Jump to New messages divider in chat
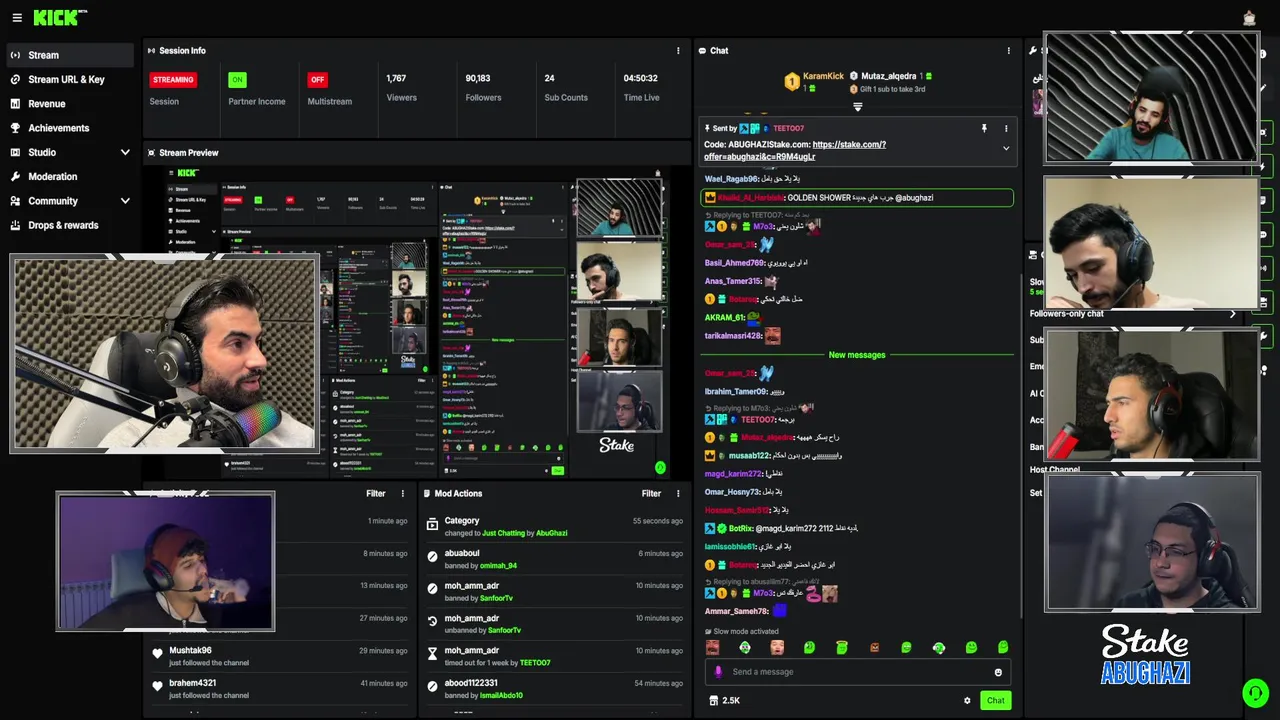1280x720 pixels. (x=857, y=355)
